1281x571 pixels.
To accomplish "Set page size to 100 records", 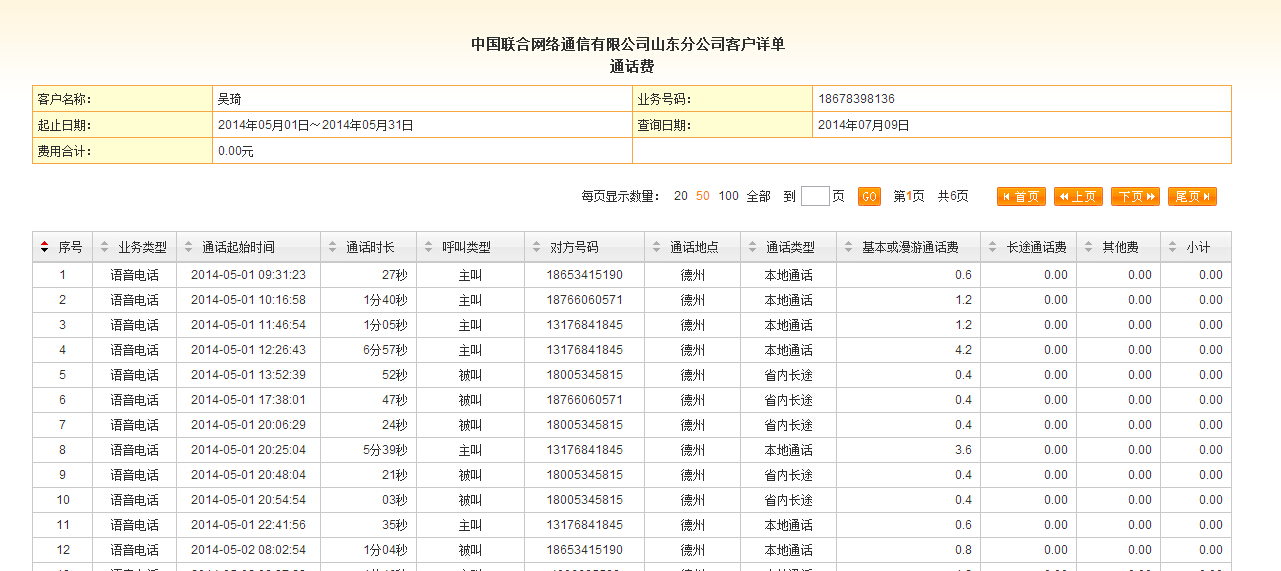I will 728,197.
